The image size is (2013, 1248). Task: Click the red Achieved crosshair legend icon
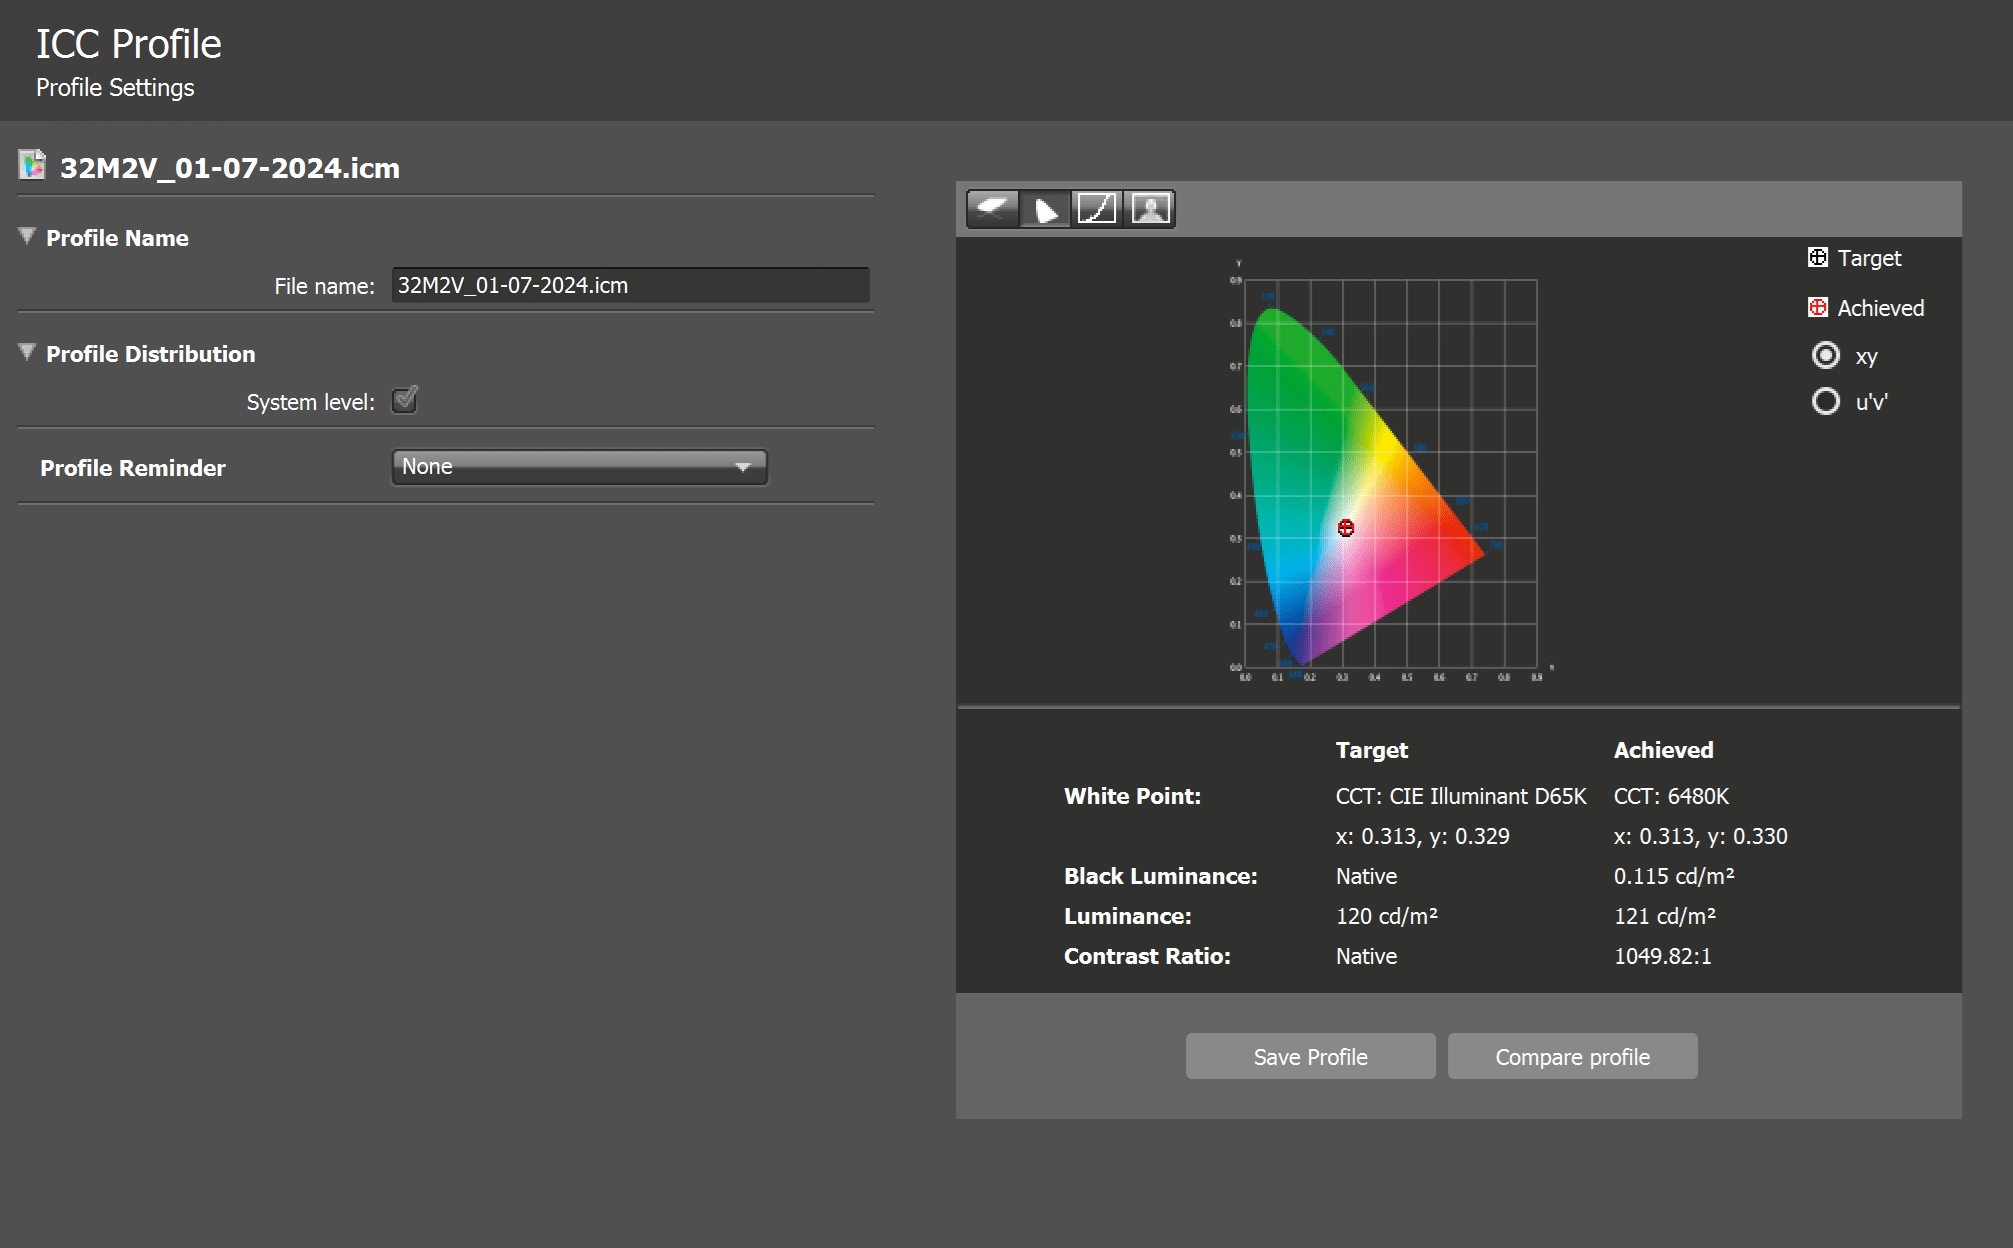click(1817, 308)
